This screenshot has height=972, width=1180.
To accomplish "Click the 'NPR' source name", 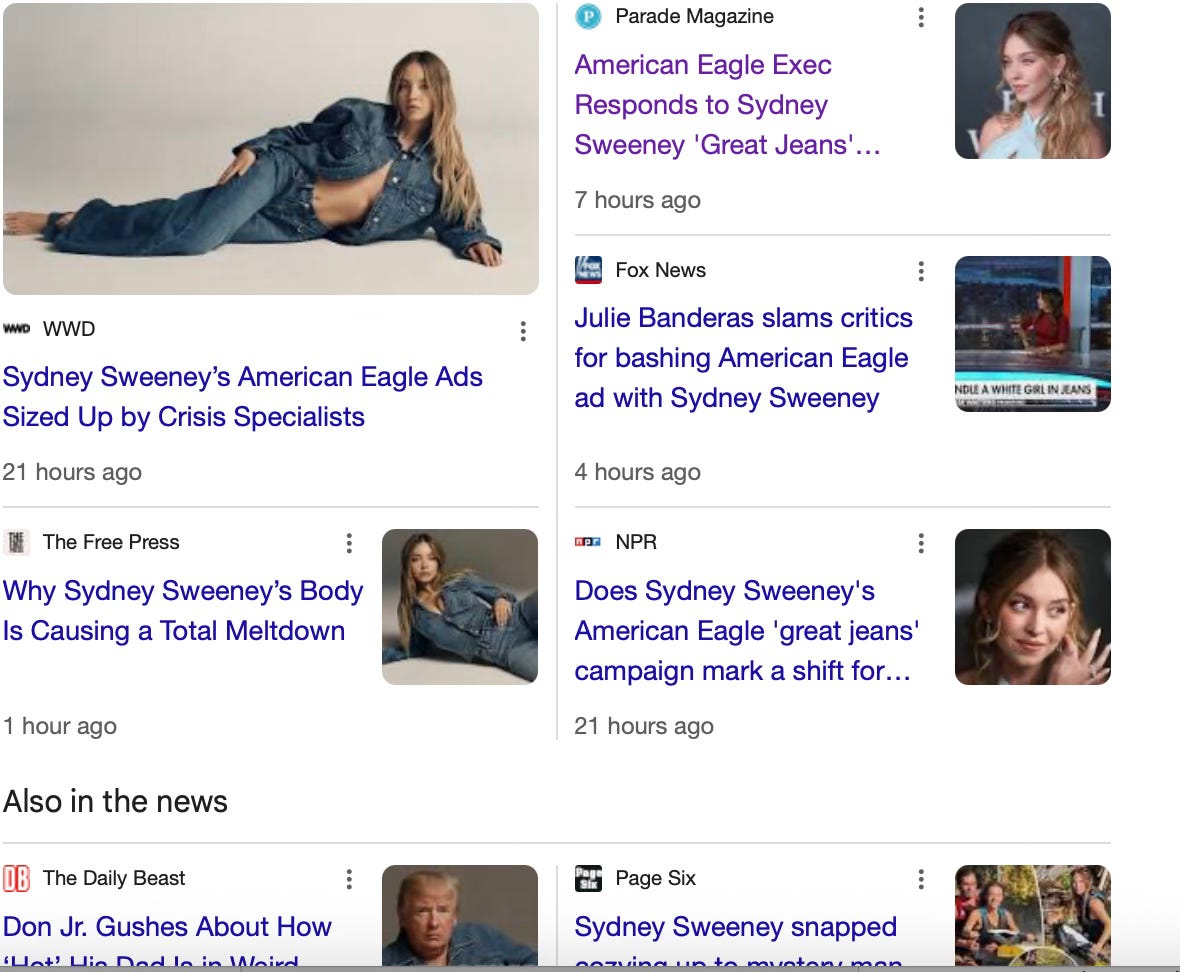I will click(x=636, y=542).
